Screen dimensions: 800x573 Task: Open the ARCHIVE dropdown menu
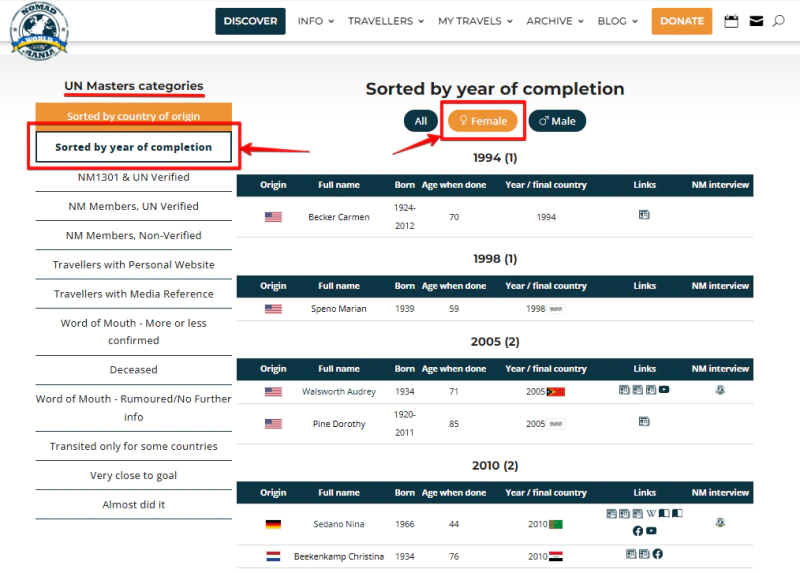pos(555,21)
